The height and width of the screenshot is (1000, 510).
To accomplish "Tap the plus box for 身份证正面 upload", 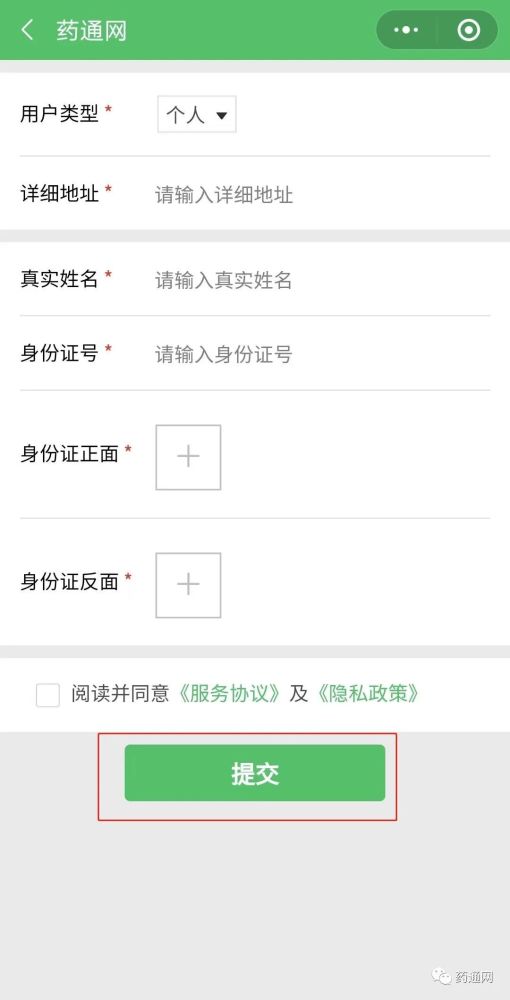I will click(x=188, y=457).
